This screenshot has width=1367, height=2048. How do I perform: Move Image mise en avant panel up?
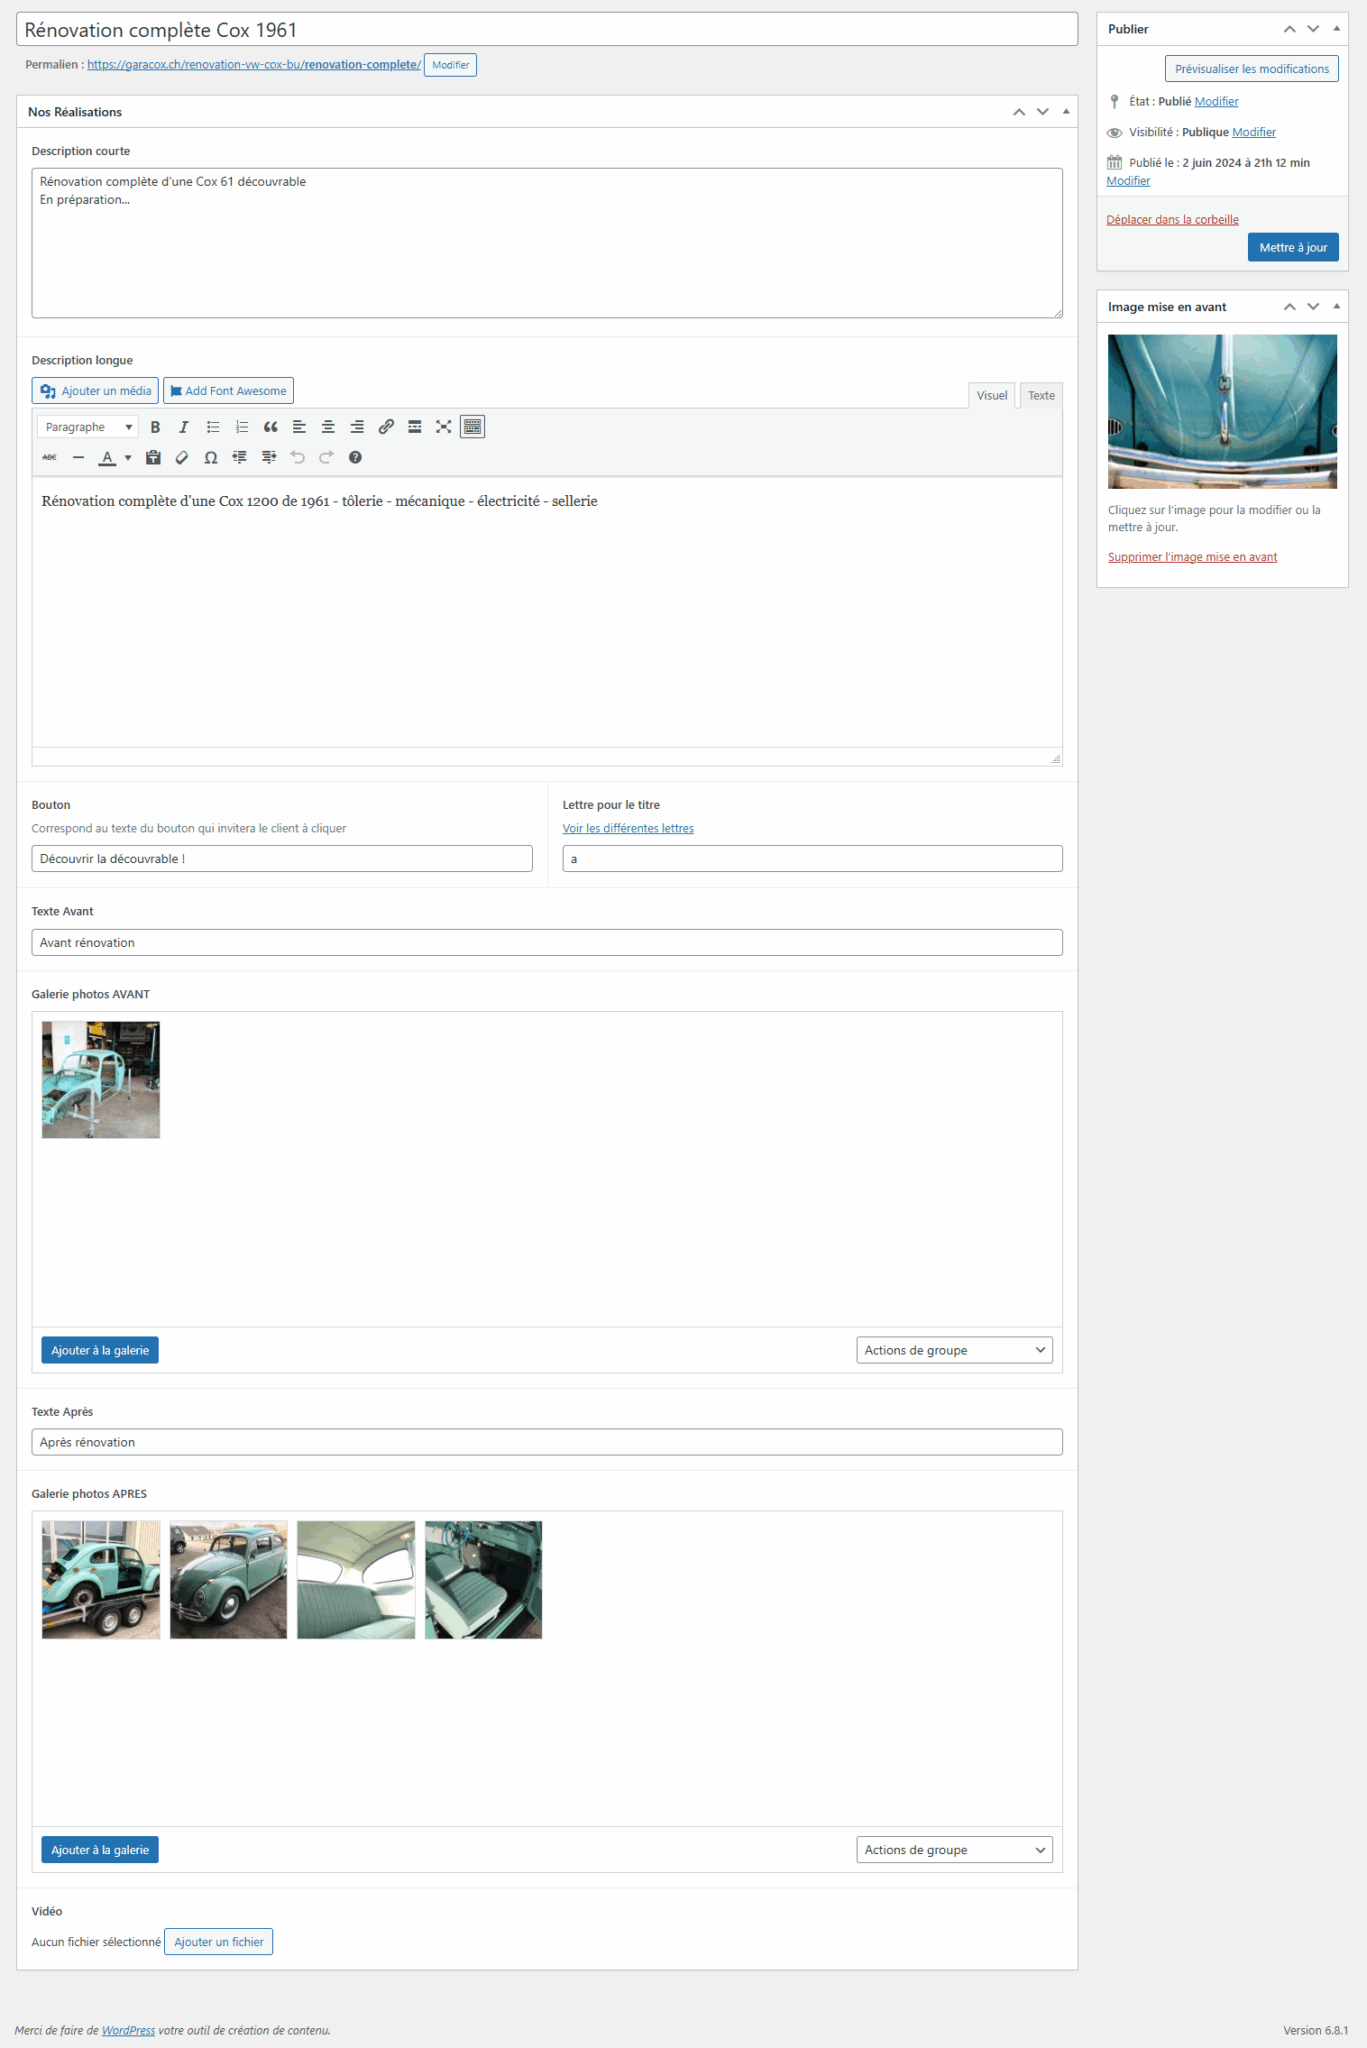click(1290, 307)
